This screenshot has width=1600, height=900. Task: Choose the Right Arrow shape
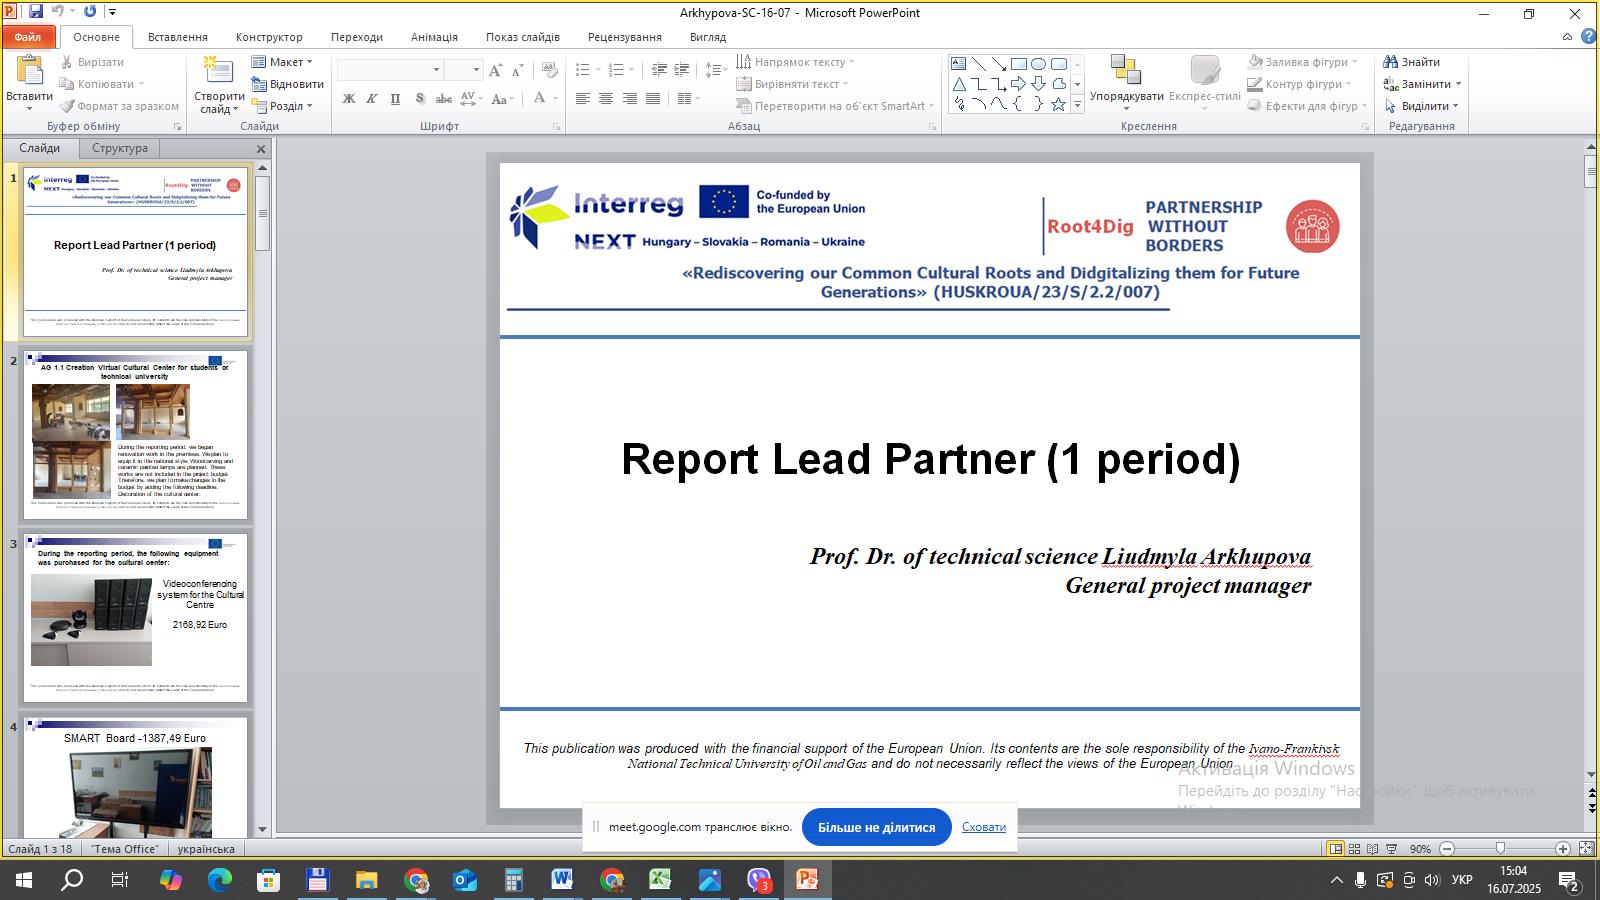[x=1018, y=84]
